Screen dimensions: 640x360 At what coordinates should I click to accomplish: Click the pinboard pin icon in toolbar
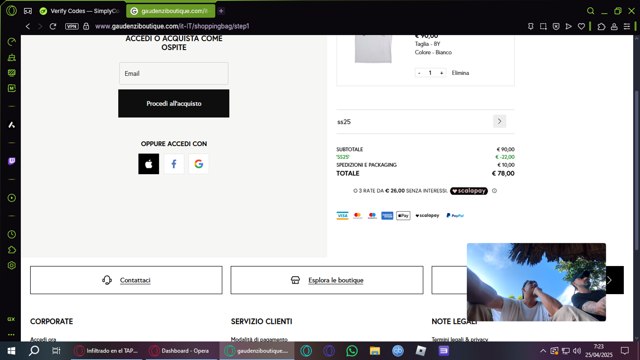[x=530, y=27]
